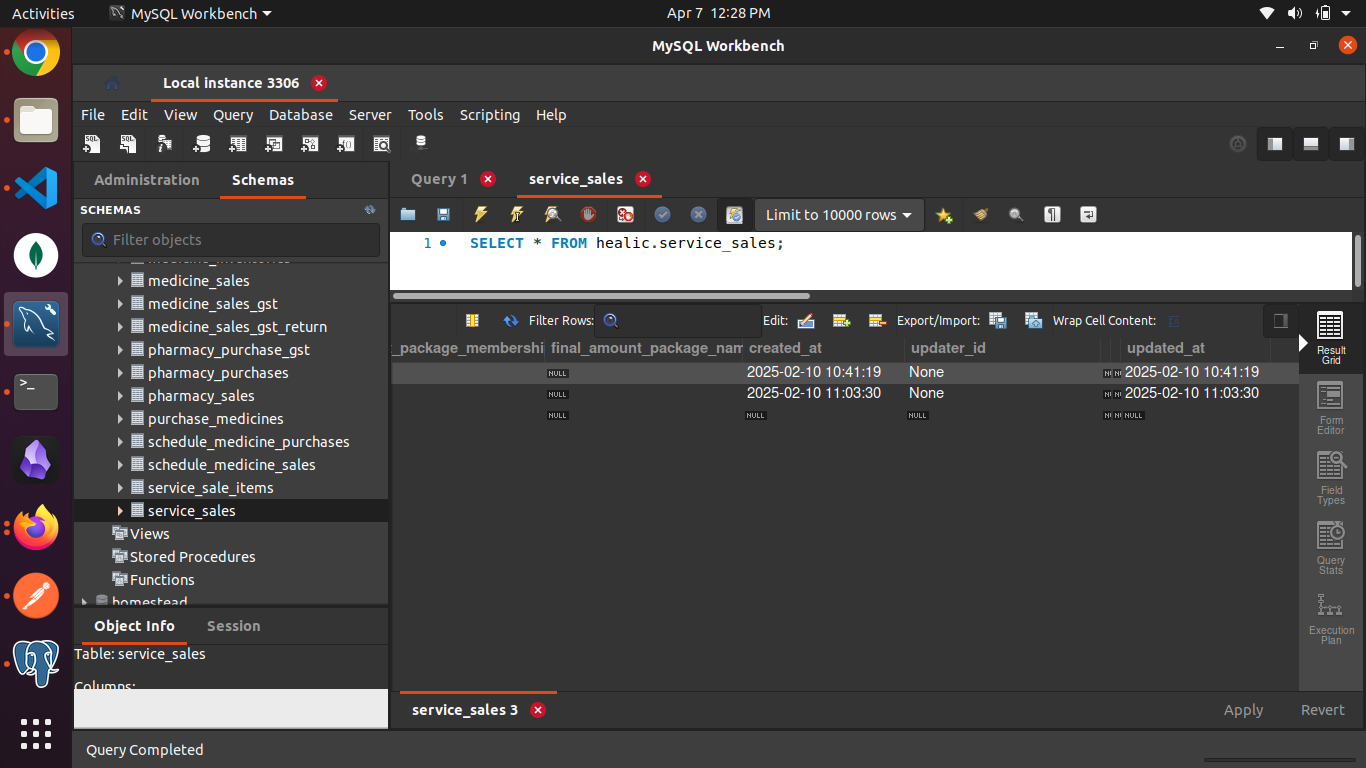This screenshot has width=1366, height=768.
Task: Create a new stored procedure toolbar icon
Action: [x=309, y=144]
